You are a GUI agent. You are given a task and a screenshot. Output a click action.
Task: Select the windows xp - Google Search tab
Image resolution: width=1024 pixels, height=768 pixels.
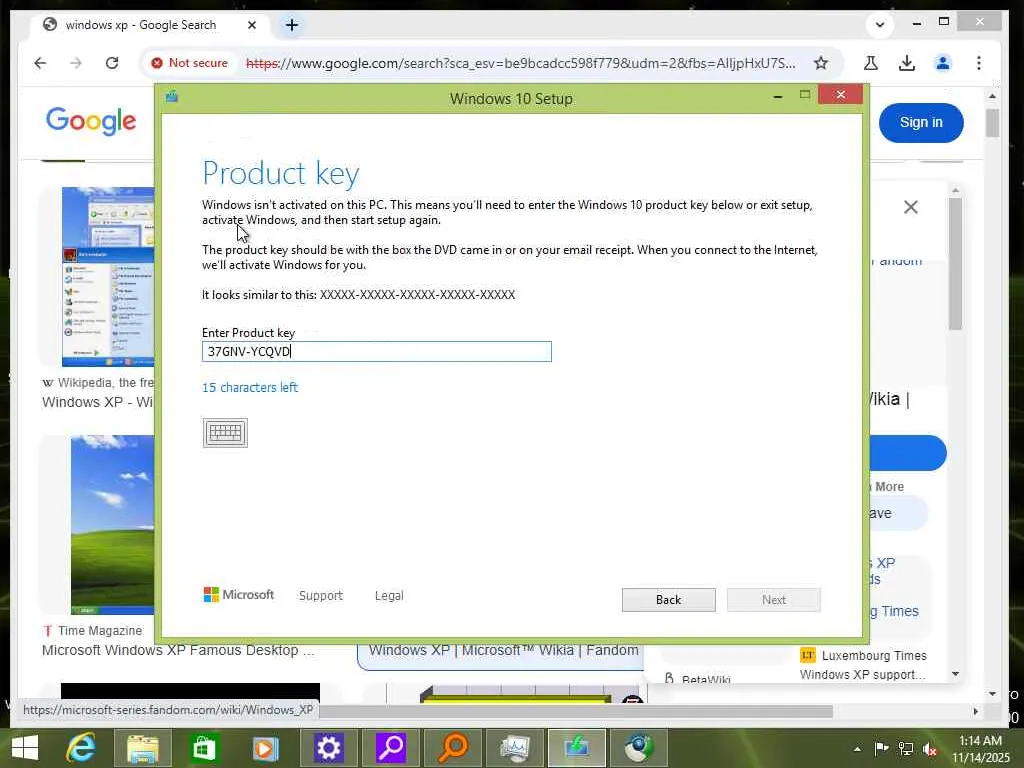[x=150, y=25]
